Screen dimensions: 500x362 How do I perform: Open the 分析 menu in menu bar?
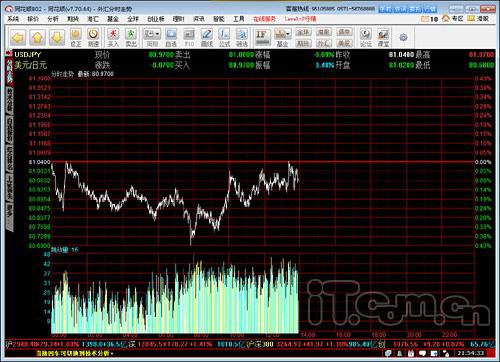pos(53,19)
